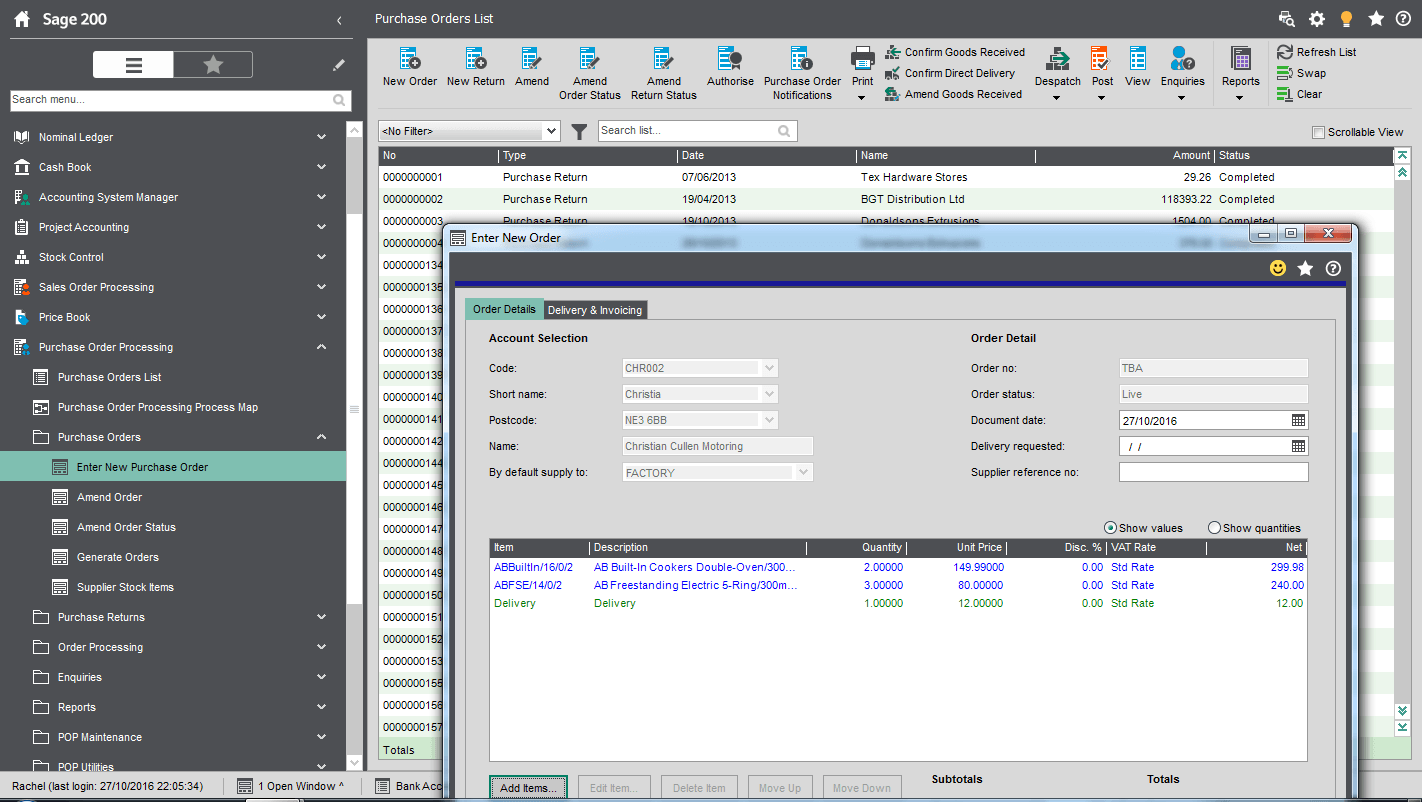Click Amend Goods Received

coord(953,94)
